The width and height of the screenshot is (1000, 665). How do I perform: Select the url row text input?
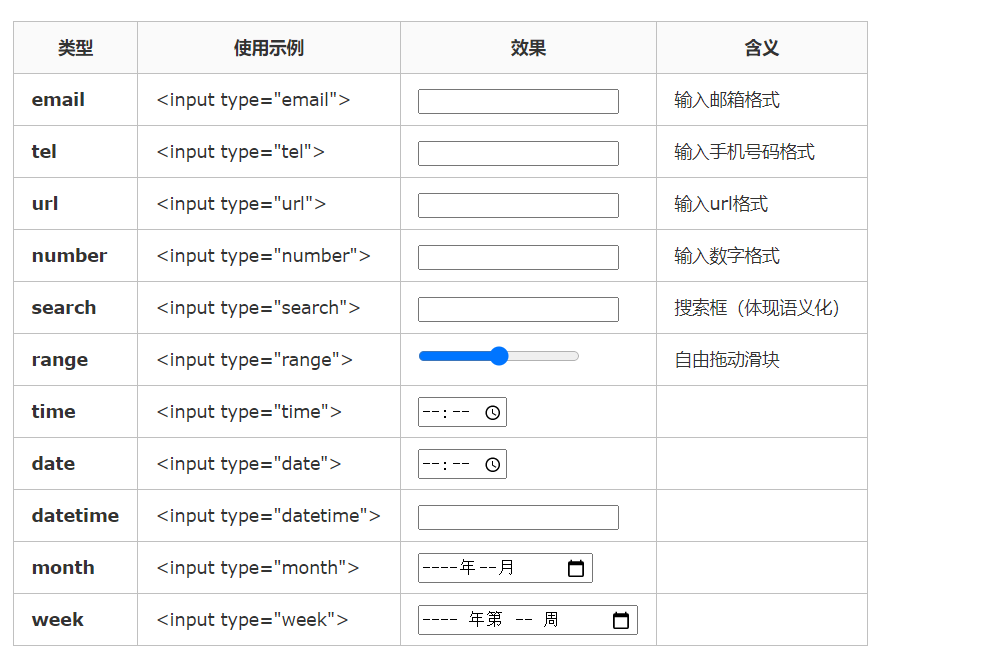518,205
